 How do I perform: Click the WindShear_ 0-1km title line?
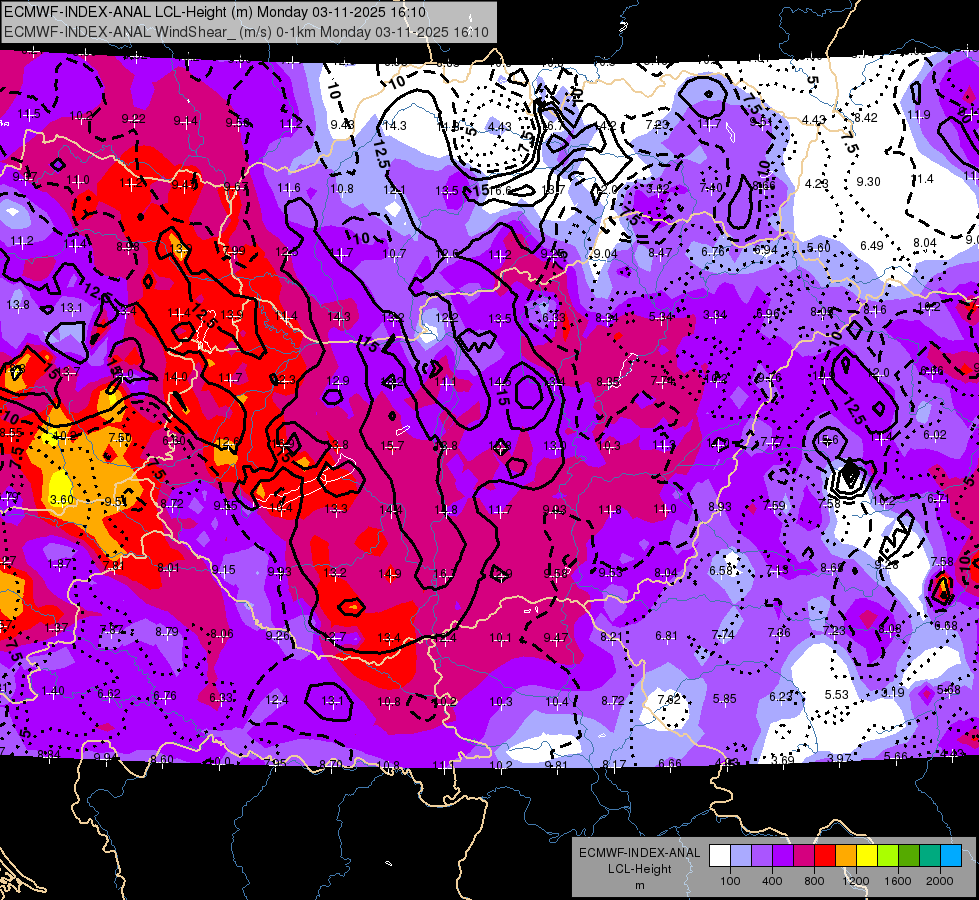click(247, 32)
